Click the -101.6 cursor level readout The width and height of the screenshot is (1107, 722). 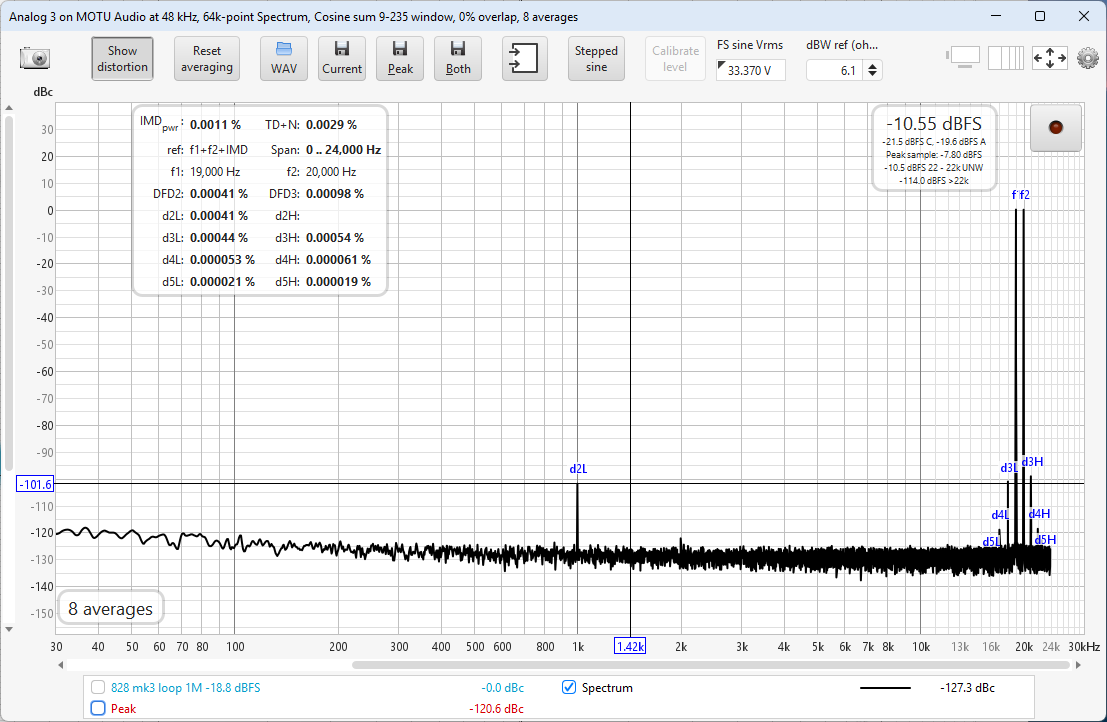[x=35, y=484]
